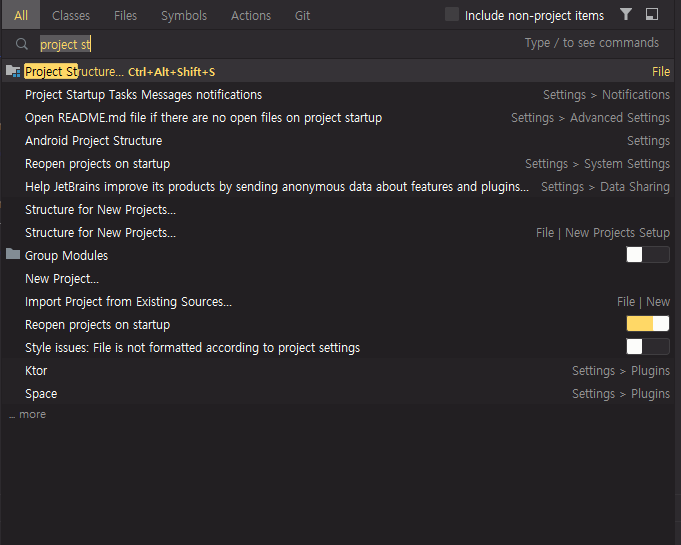Screen dimensions: 681x545
Task: Select Structure for New Projects... under New Projects Setup
Action: coord(338,233)
